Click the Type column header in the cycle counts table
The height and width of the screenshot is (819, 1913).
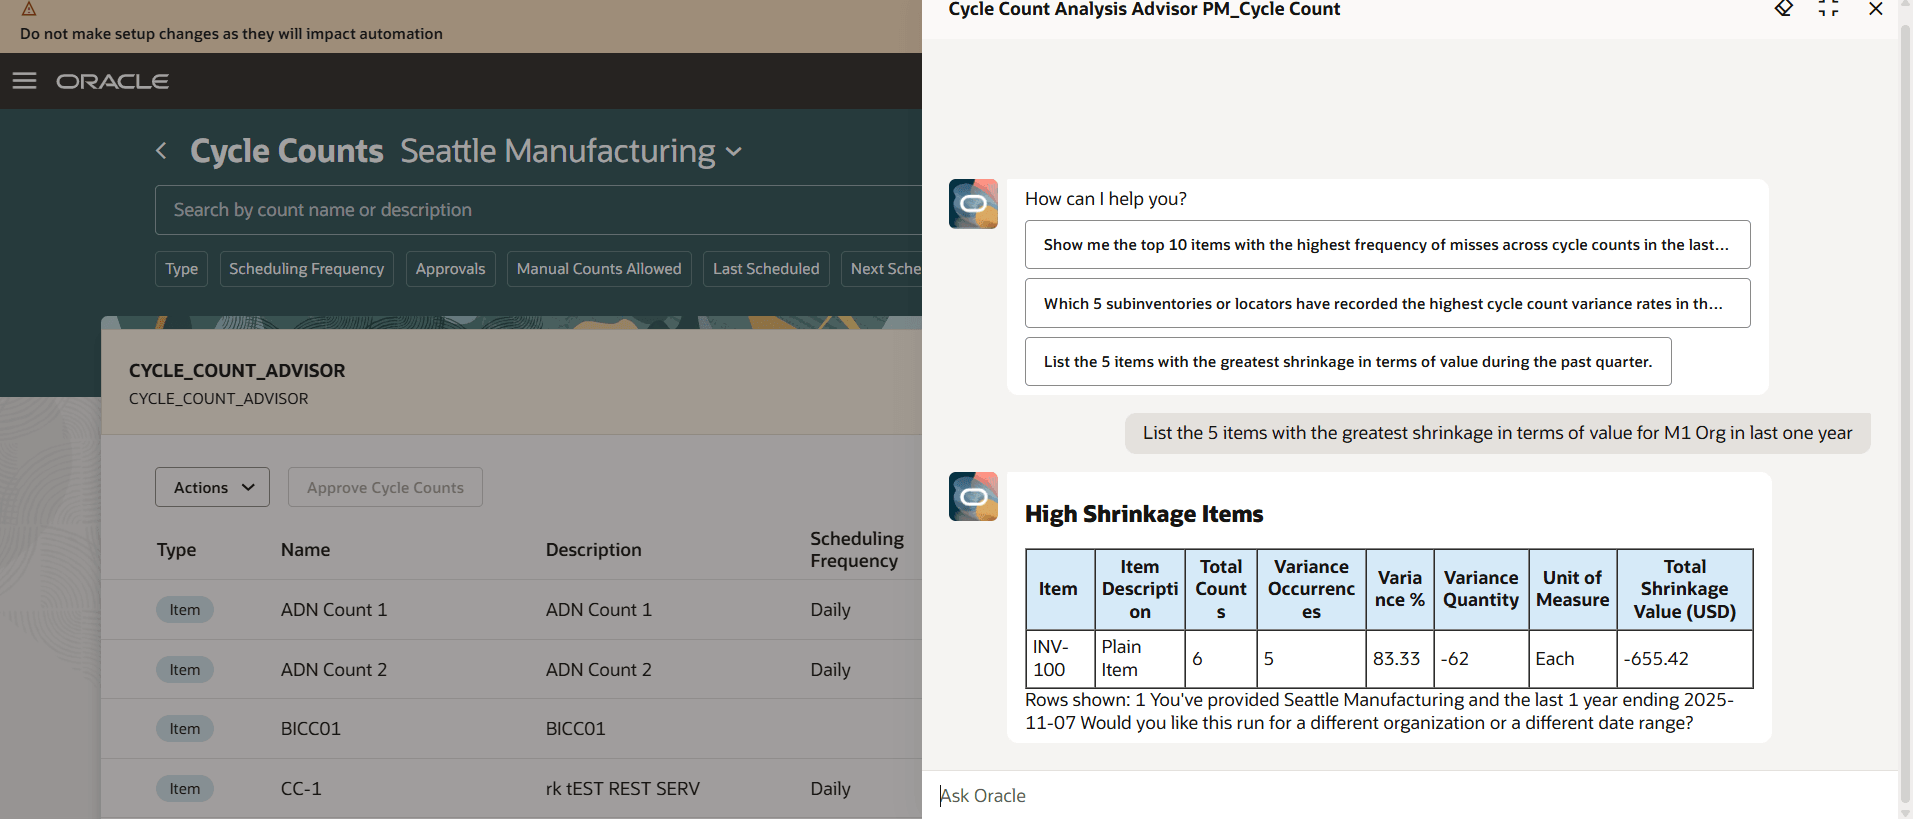176,550
